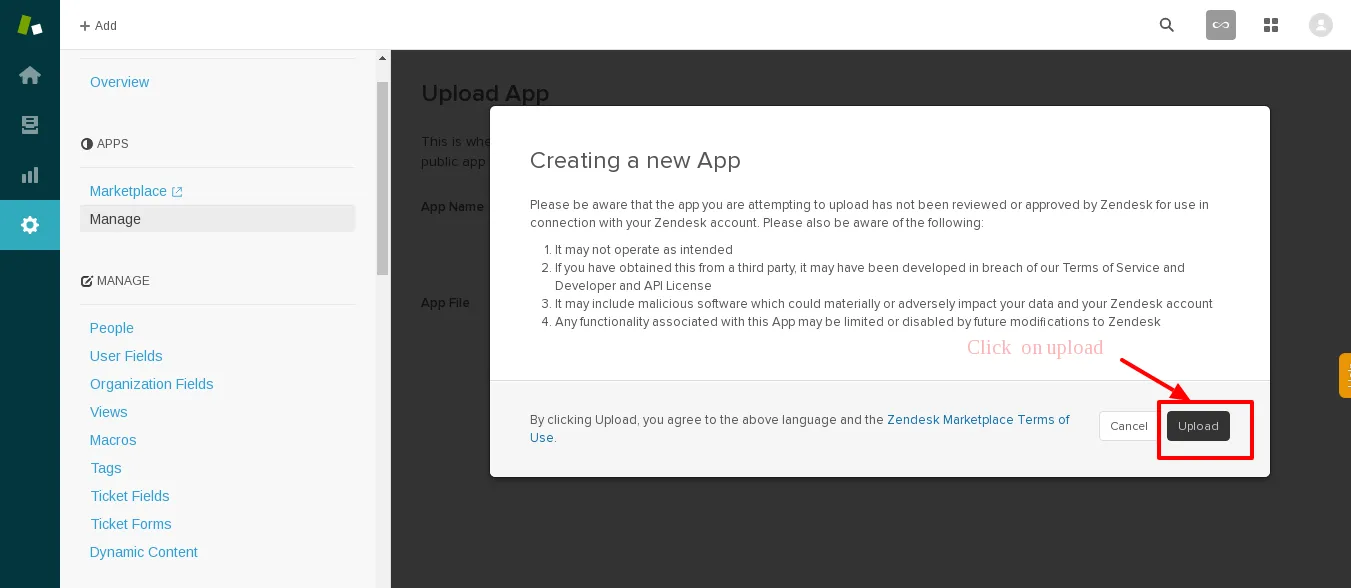Open the Zendesk products grid icon
Viewport: 1351px width, 588px height.
coord(1271,25)
